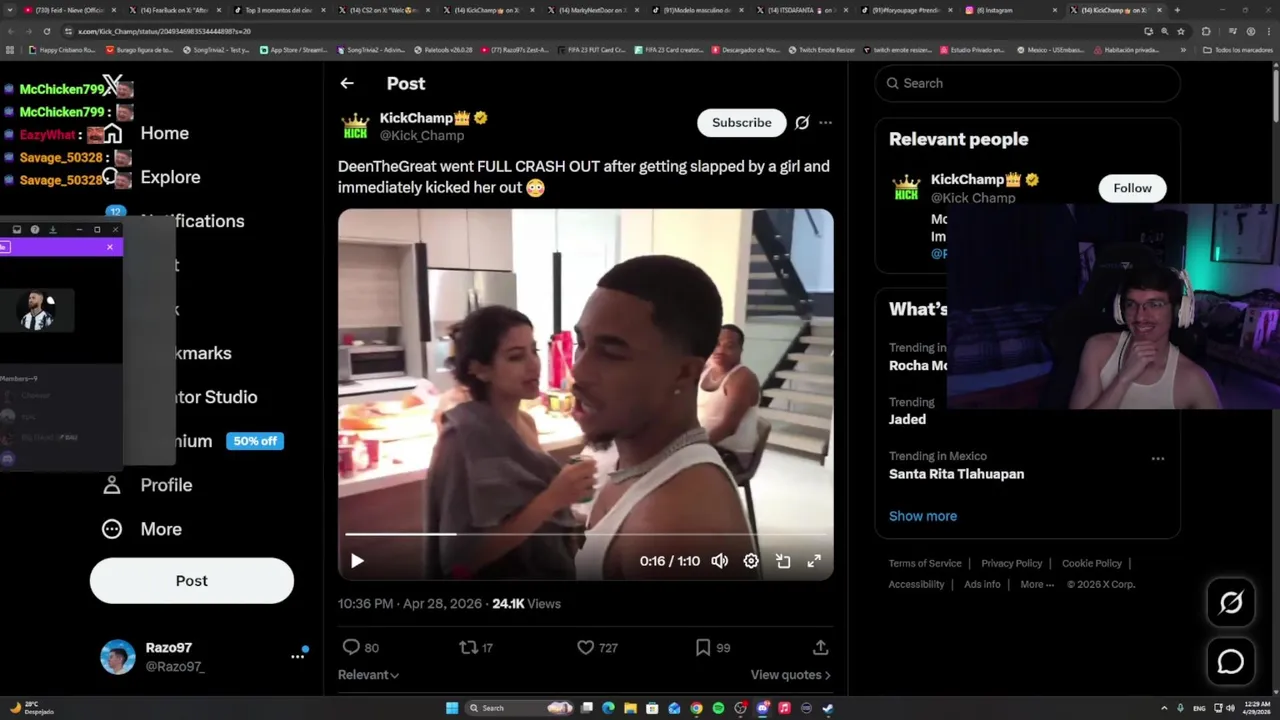Screen dimensions: 1280x720
Task: Launch Microsoft Edge from the taskbar
Action: (x=609, y=708)
